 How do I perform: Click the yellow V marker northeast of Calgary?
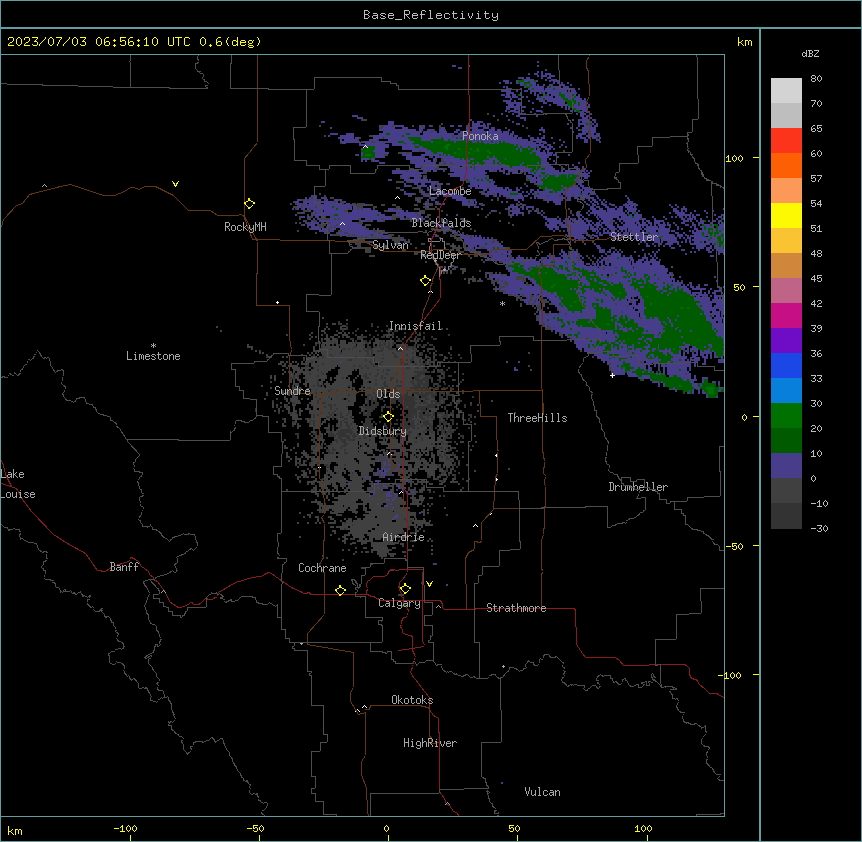tap(429, 584)
